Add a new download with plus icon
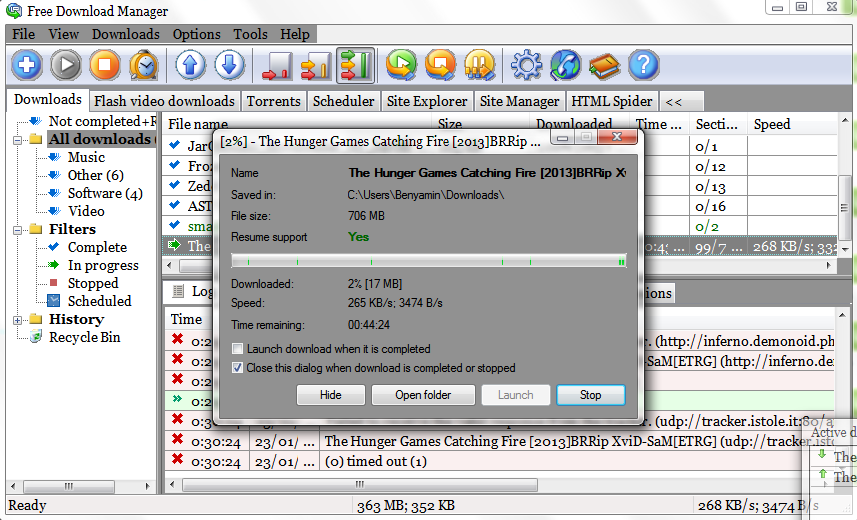 [x=26, y=65]
